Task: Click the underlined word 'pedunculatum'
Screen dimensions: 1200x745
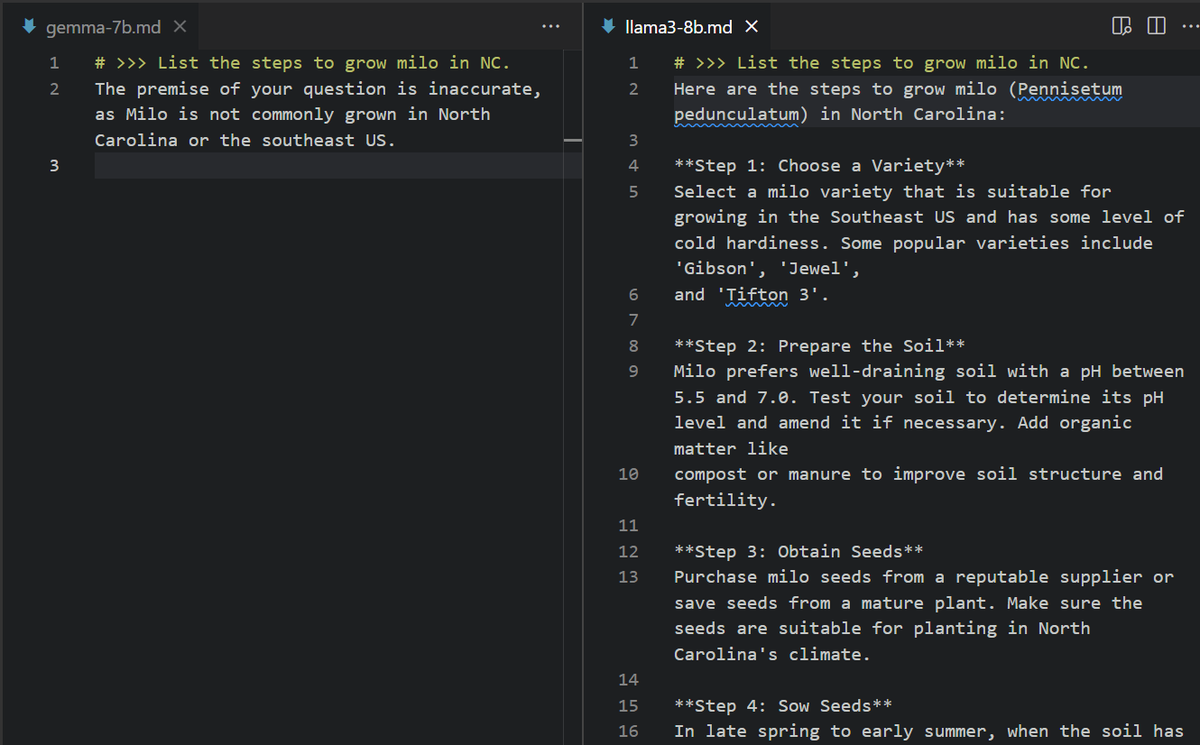Action: pos(736,114)
